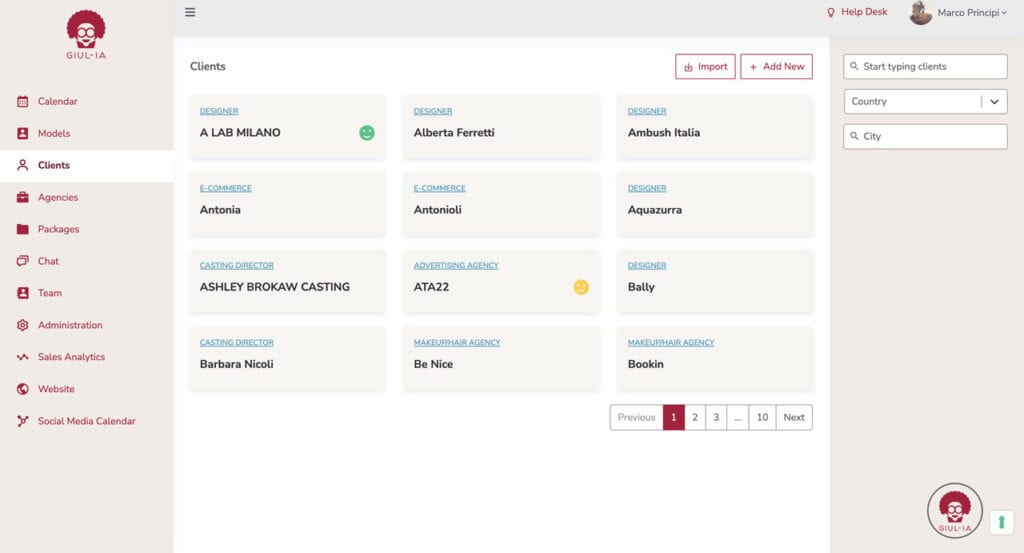
Task: Click MAKEUP/HAIR AGENCY tag on Be Nice
Action: (x=456, y=342)
